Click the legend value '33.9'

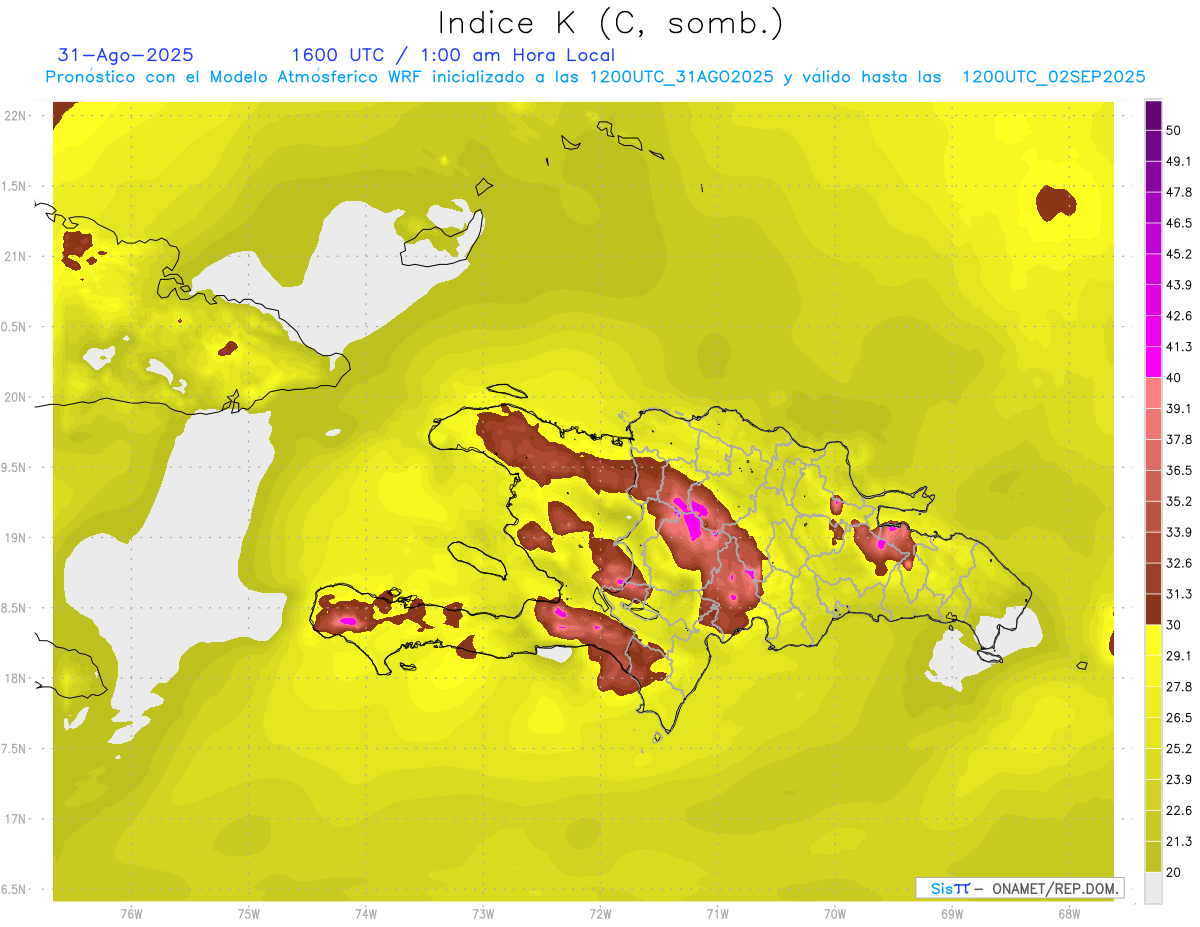tap(1179, 532)
